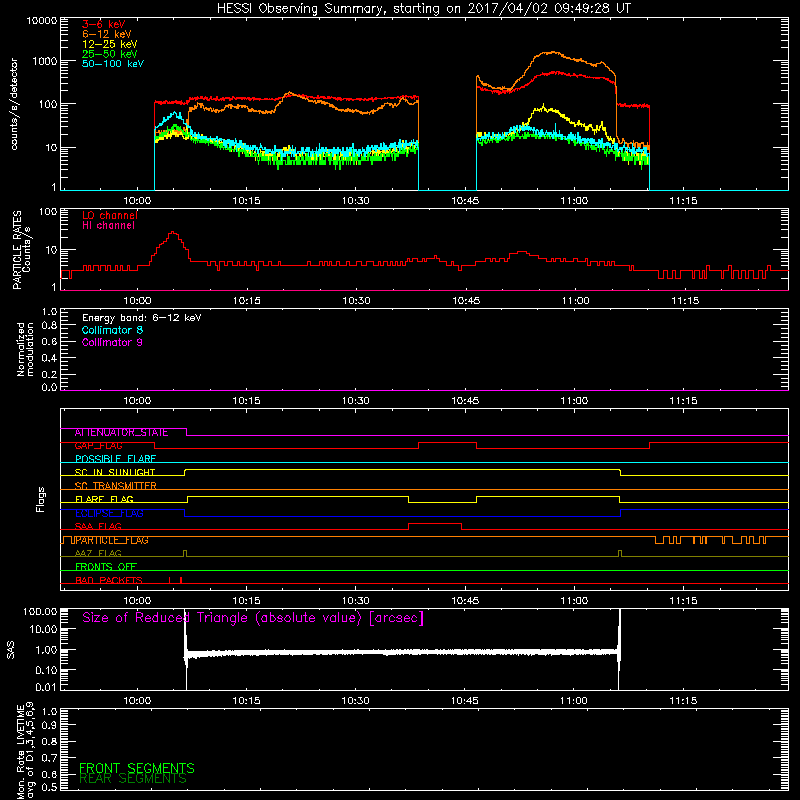Click the raised SAA_FLAG step segment
The height and width of the screenshot is (800, 800).
click(x=435, y=524)
